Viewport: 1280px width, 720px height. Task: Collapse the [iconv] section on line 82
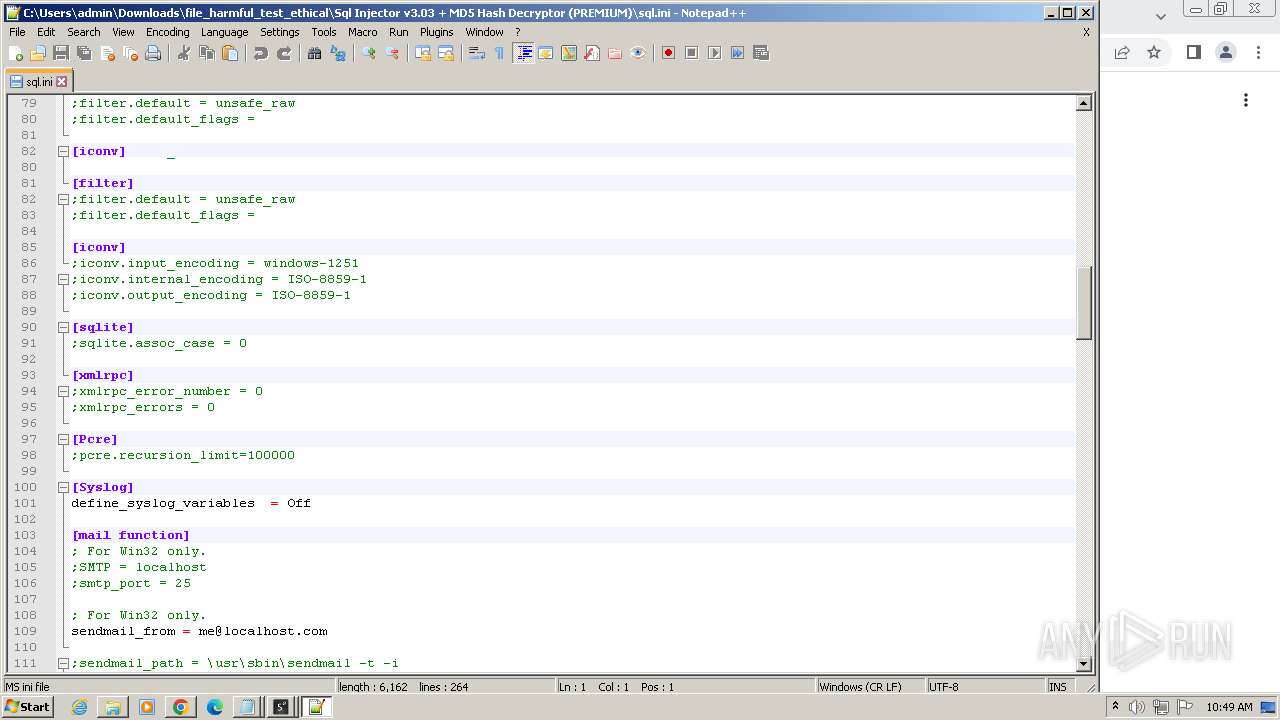pos(63,151)
